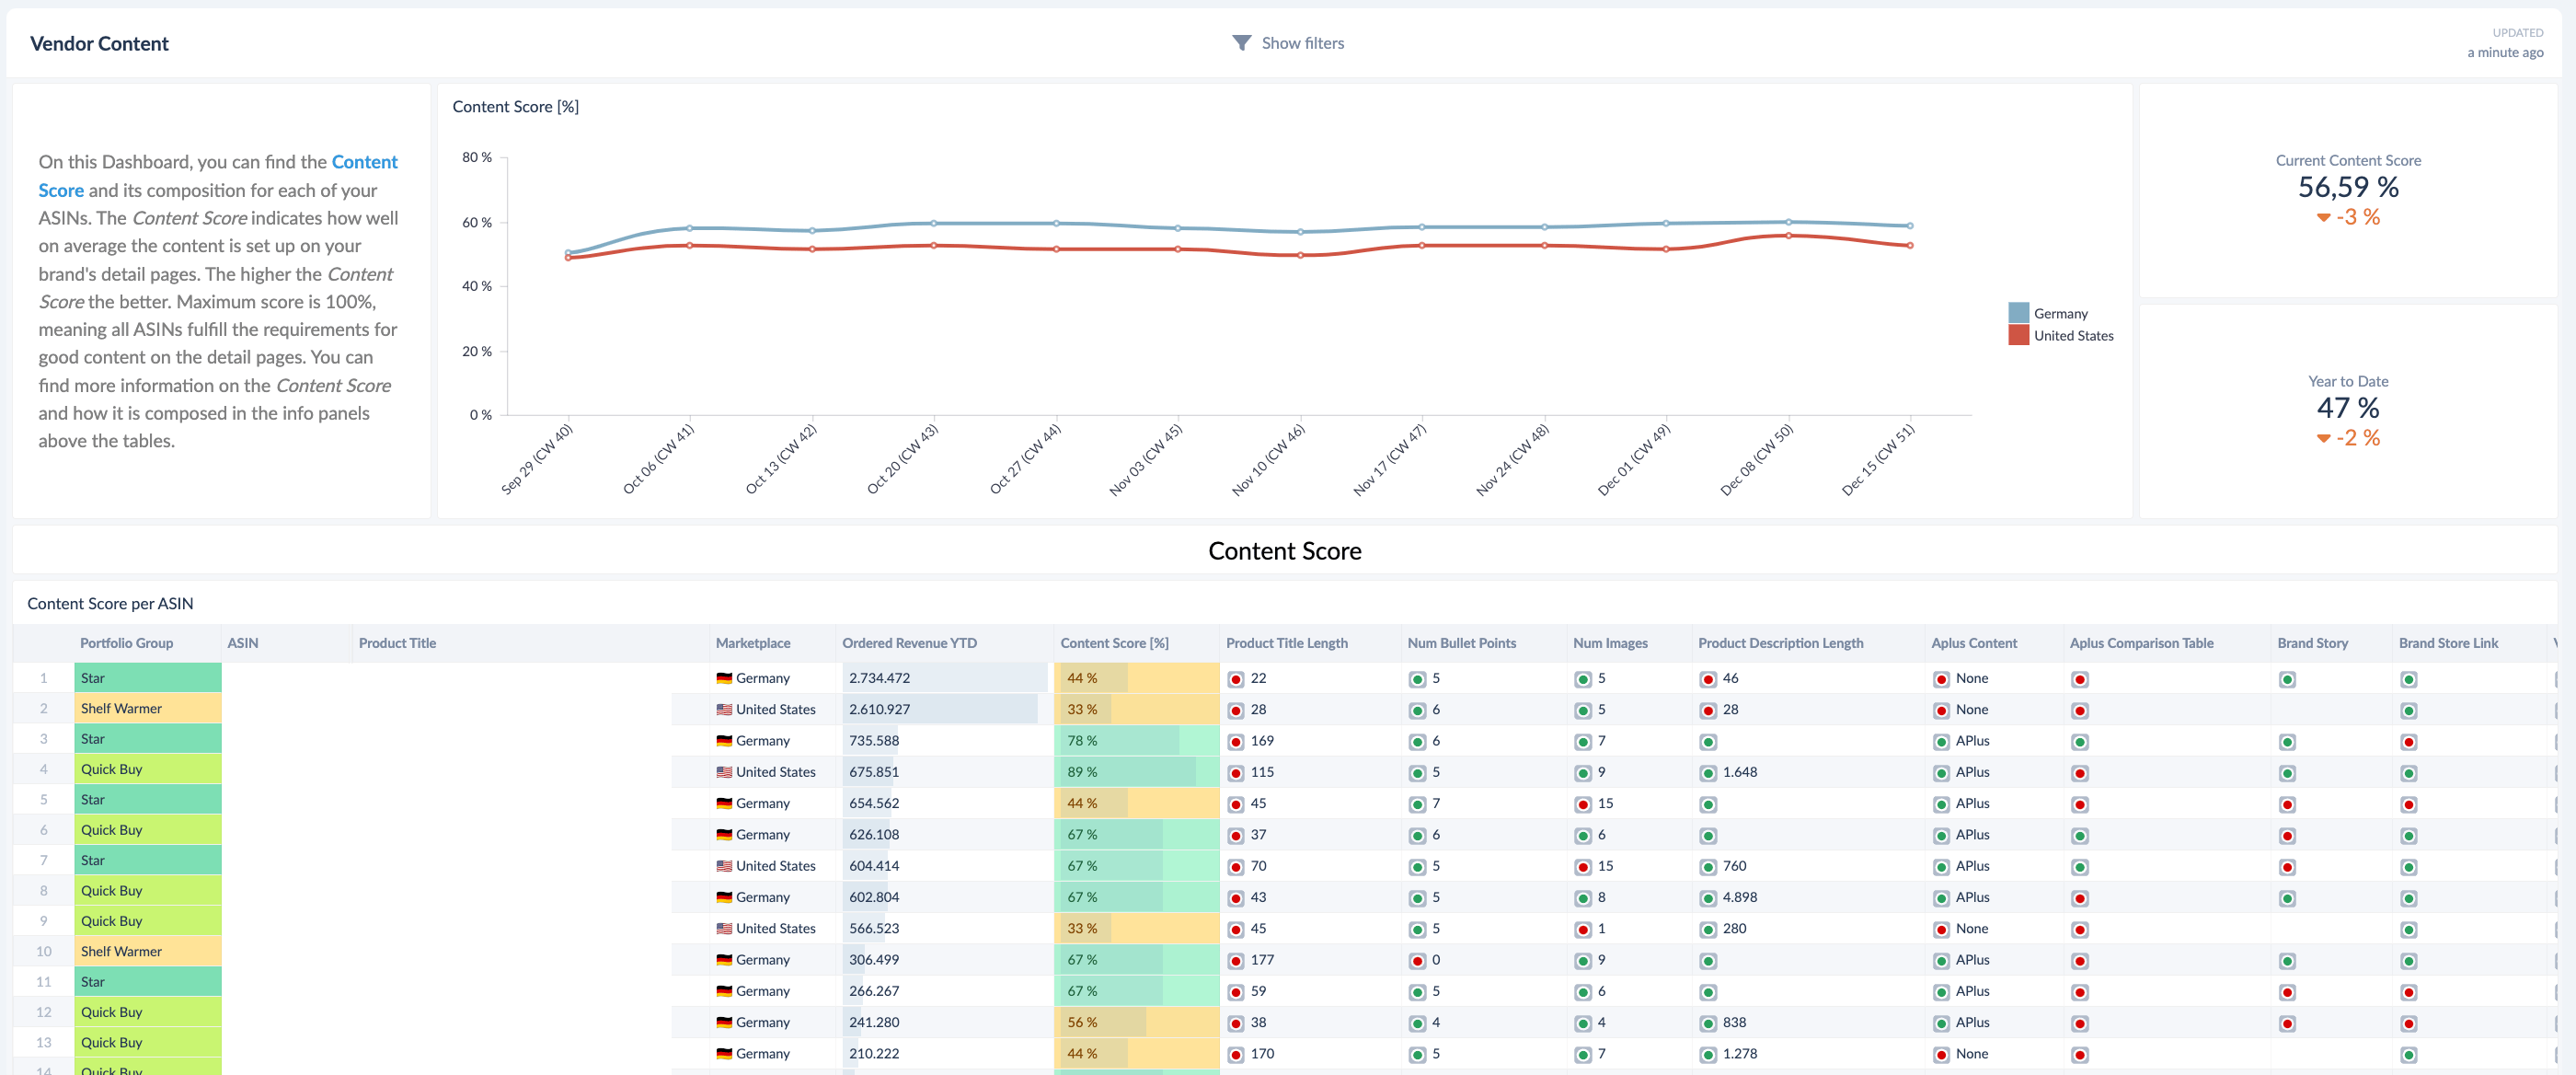Image resolution: width=2576 pixels, height=1075 pixels.
Task: Click red Brand Store Link indicator in row 3
Action: [x=2409, y=742]
